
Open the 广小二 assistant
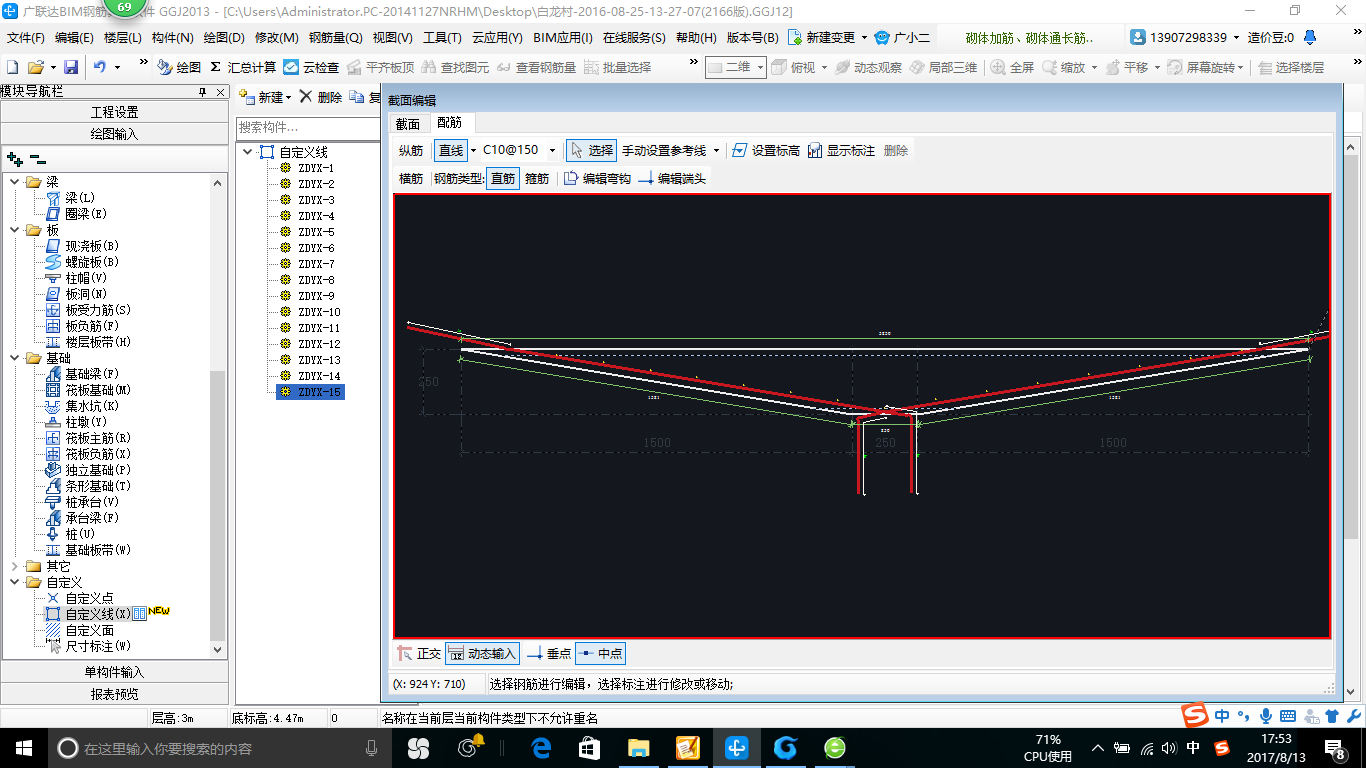(902, 37)
